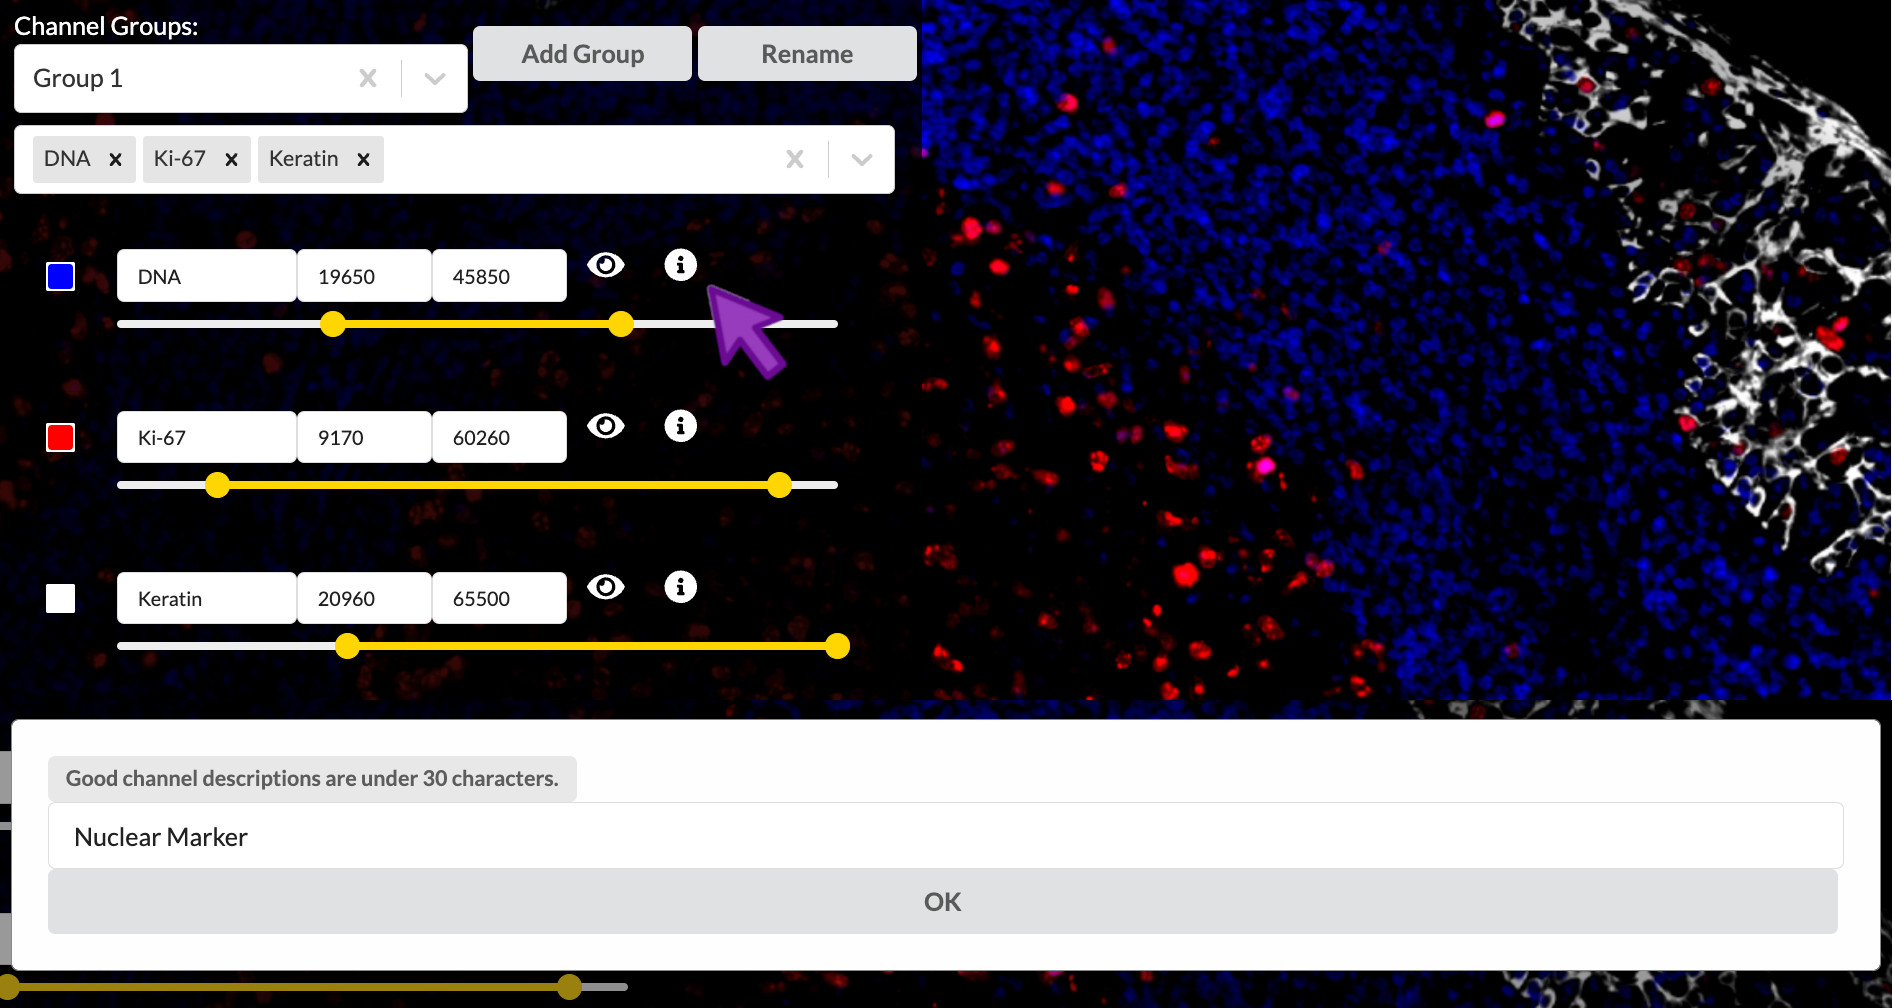Click the Keratin maximum value 65500 field
Viewport: 1892px width, 1008px height.
click(500, 598)
